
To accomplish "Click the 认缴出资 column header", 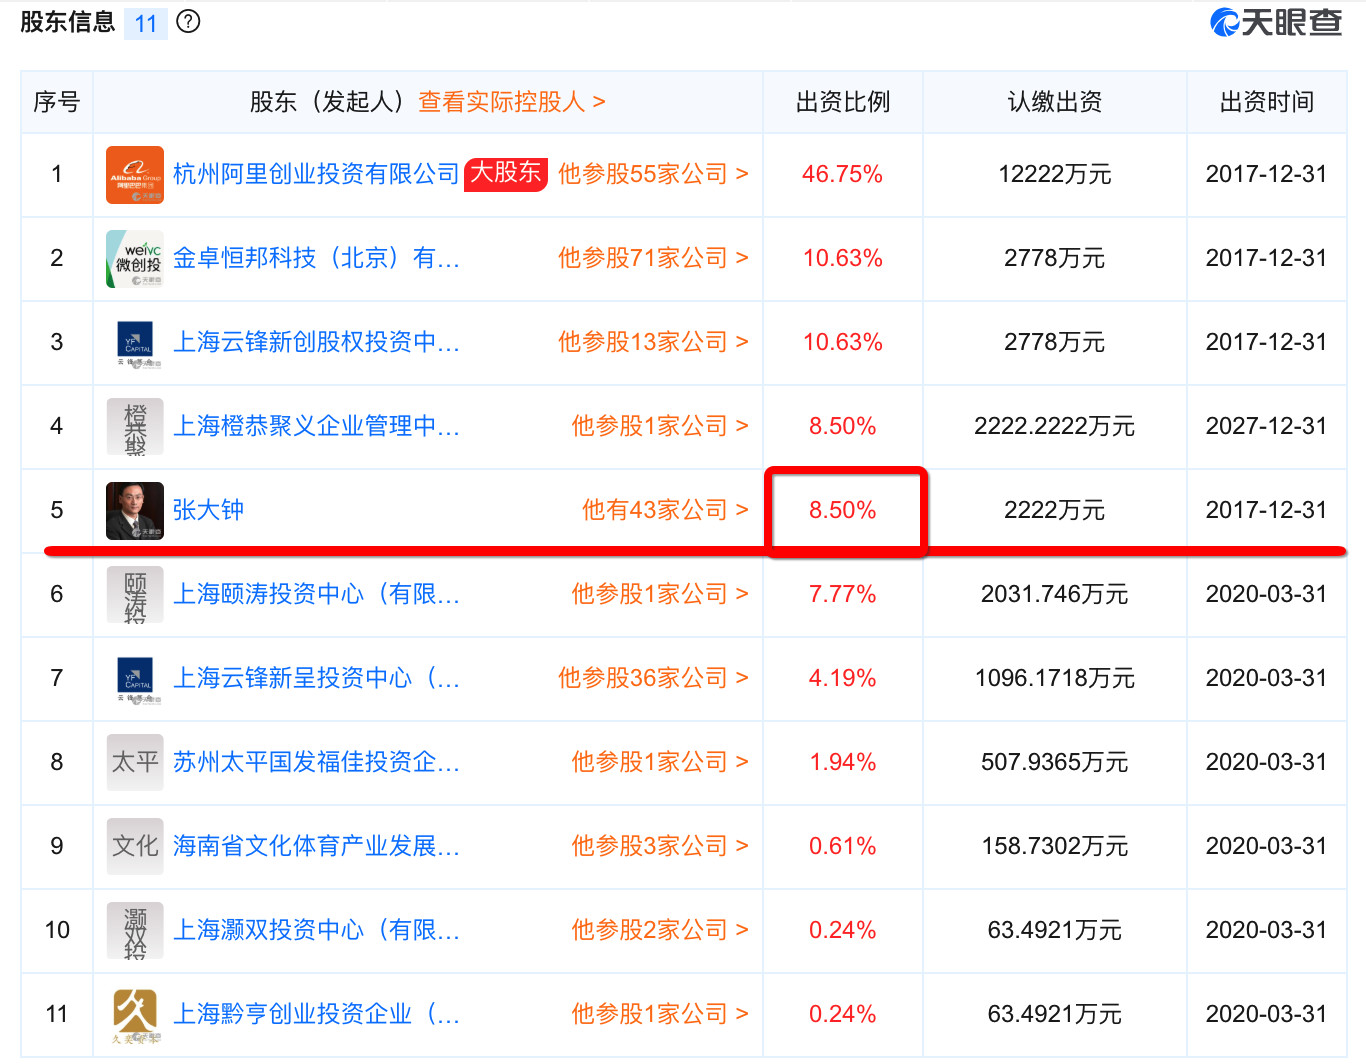I will pyautogui.click(x=1055, y=102).
